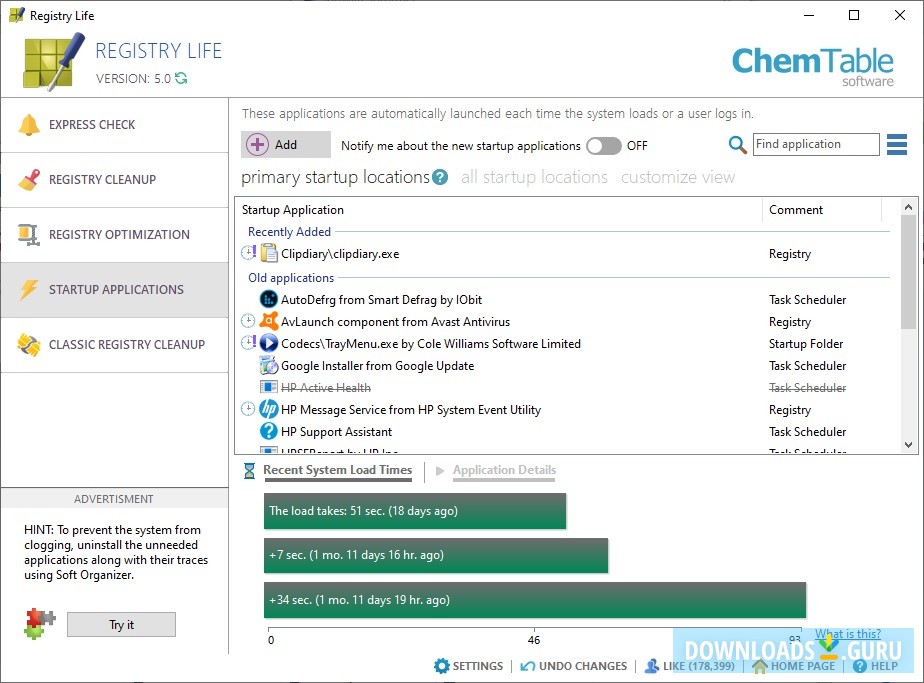Click the HP Support Assistant question mark icon
This screenshot has width=924, height=683.
coord(269,431)
